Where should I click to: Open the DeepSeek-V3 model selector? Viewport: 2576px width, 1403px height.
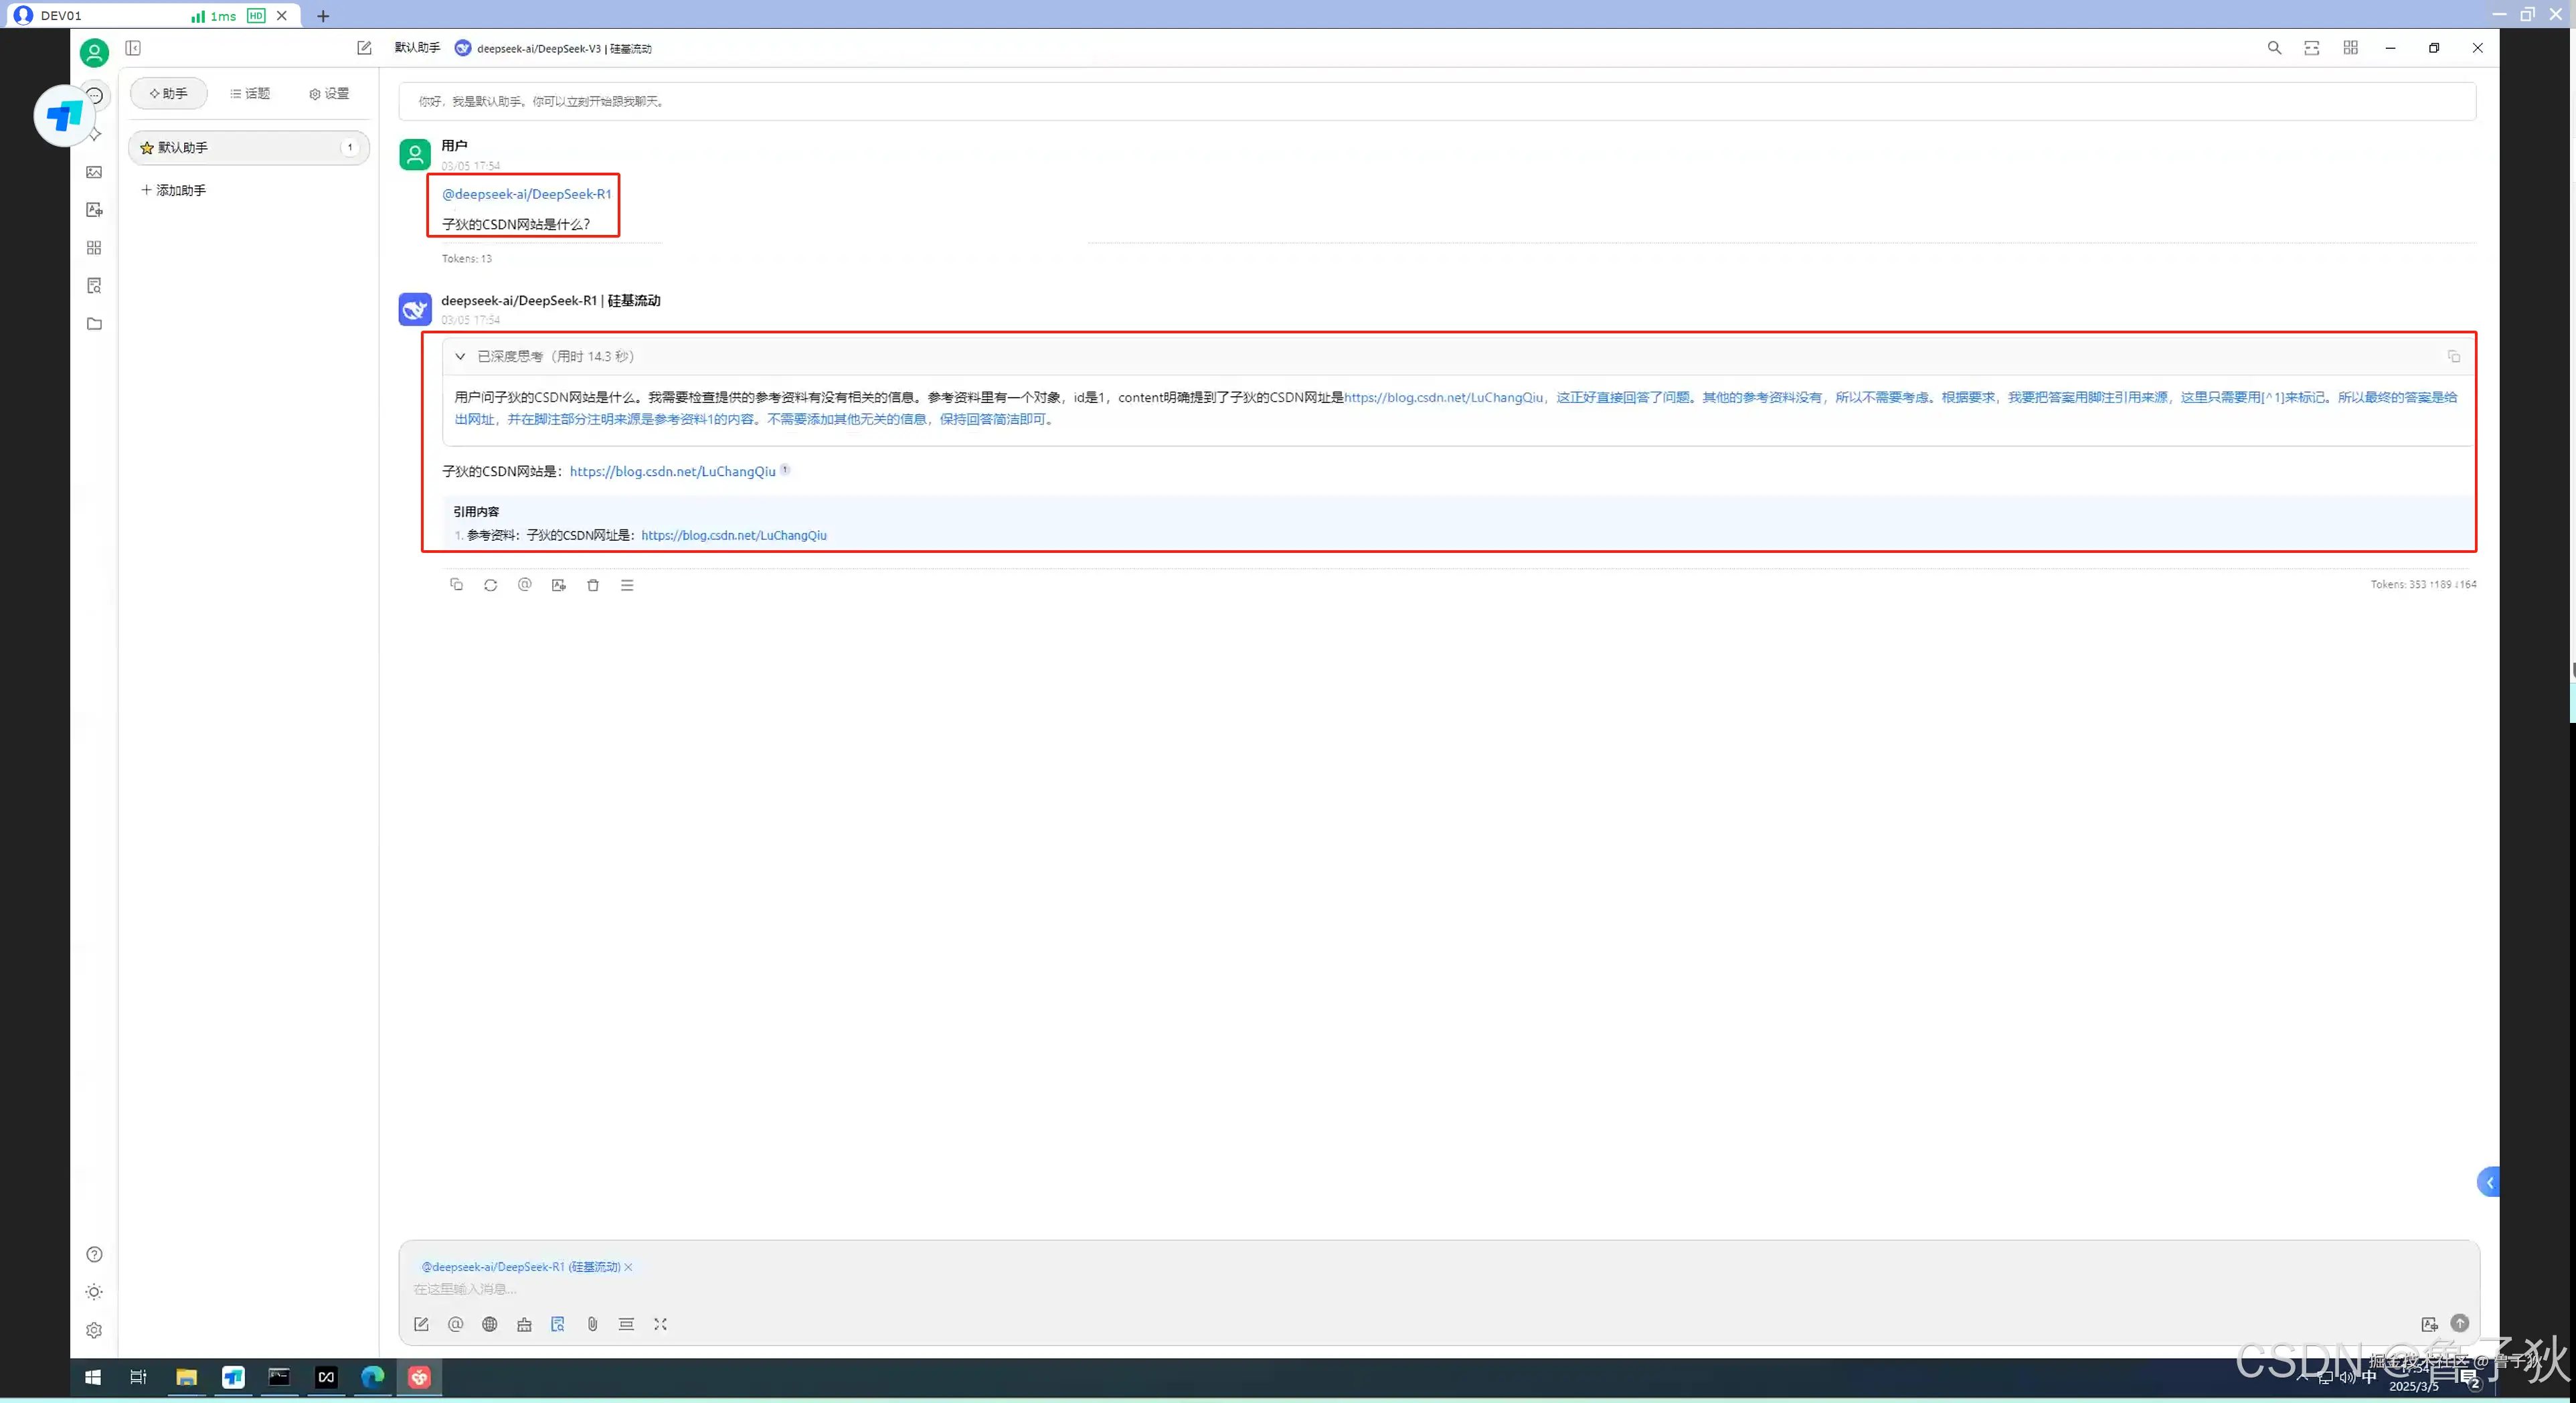point(553,48)
